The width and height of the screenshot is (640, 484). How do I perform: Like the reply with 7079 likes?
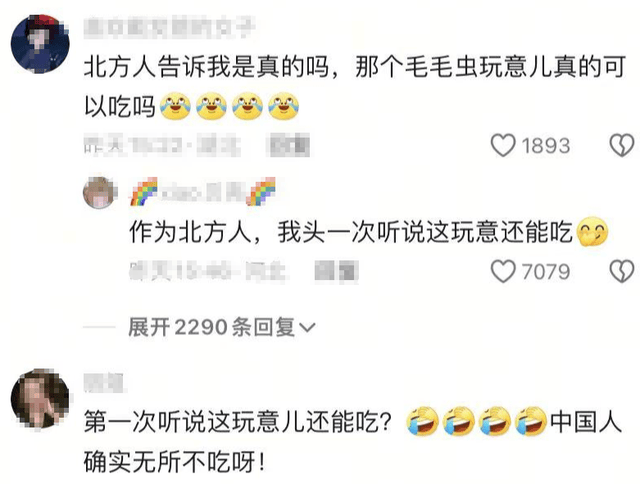[503, 272]
